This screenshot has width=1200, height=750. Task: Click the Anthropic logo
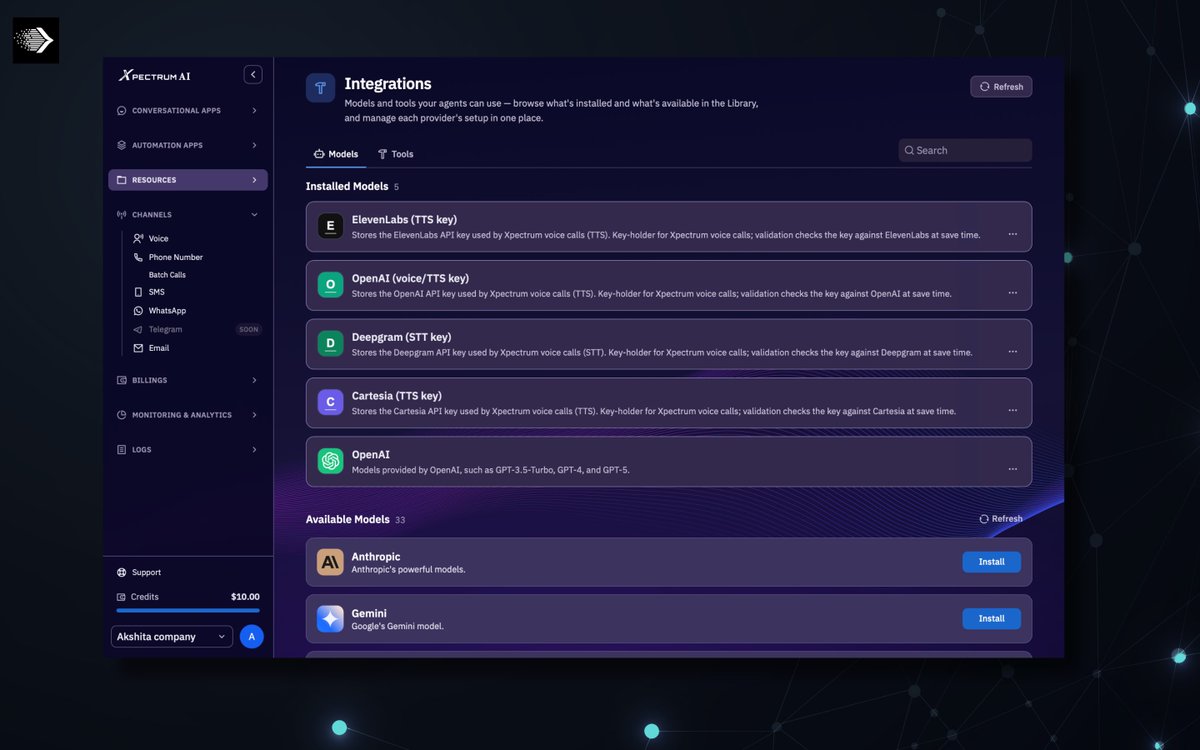click(x=330, y=562)
